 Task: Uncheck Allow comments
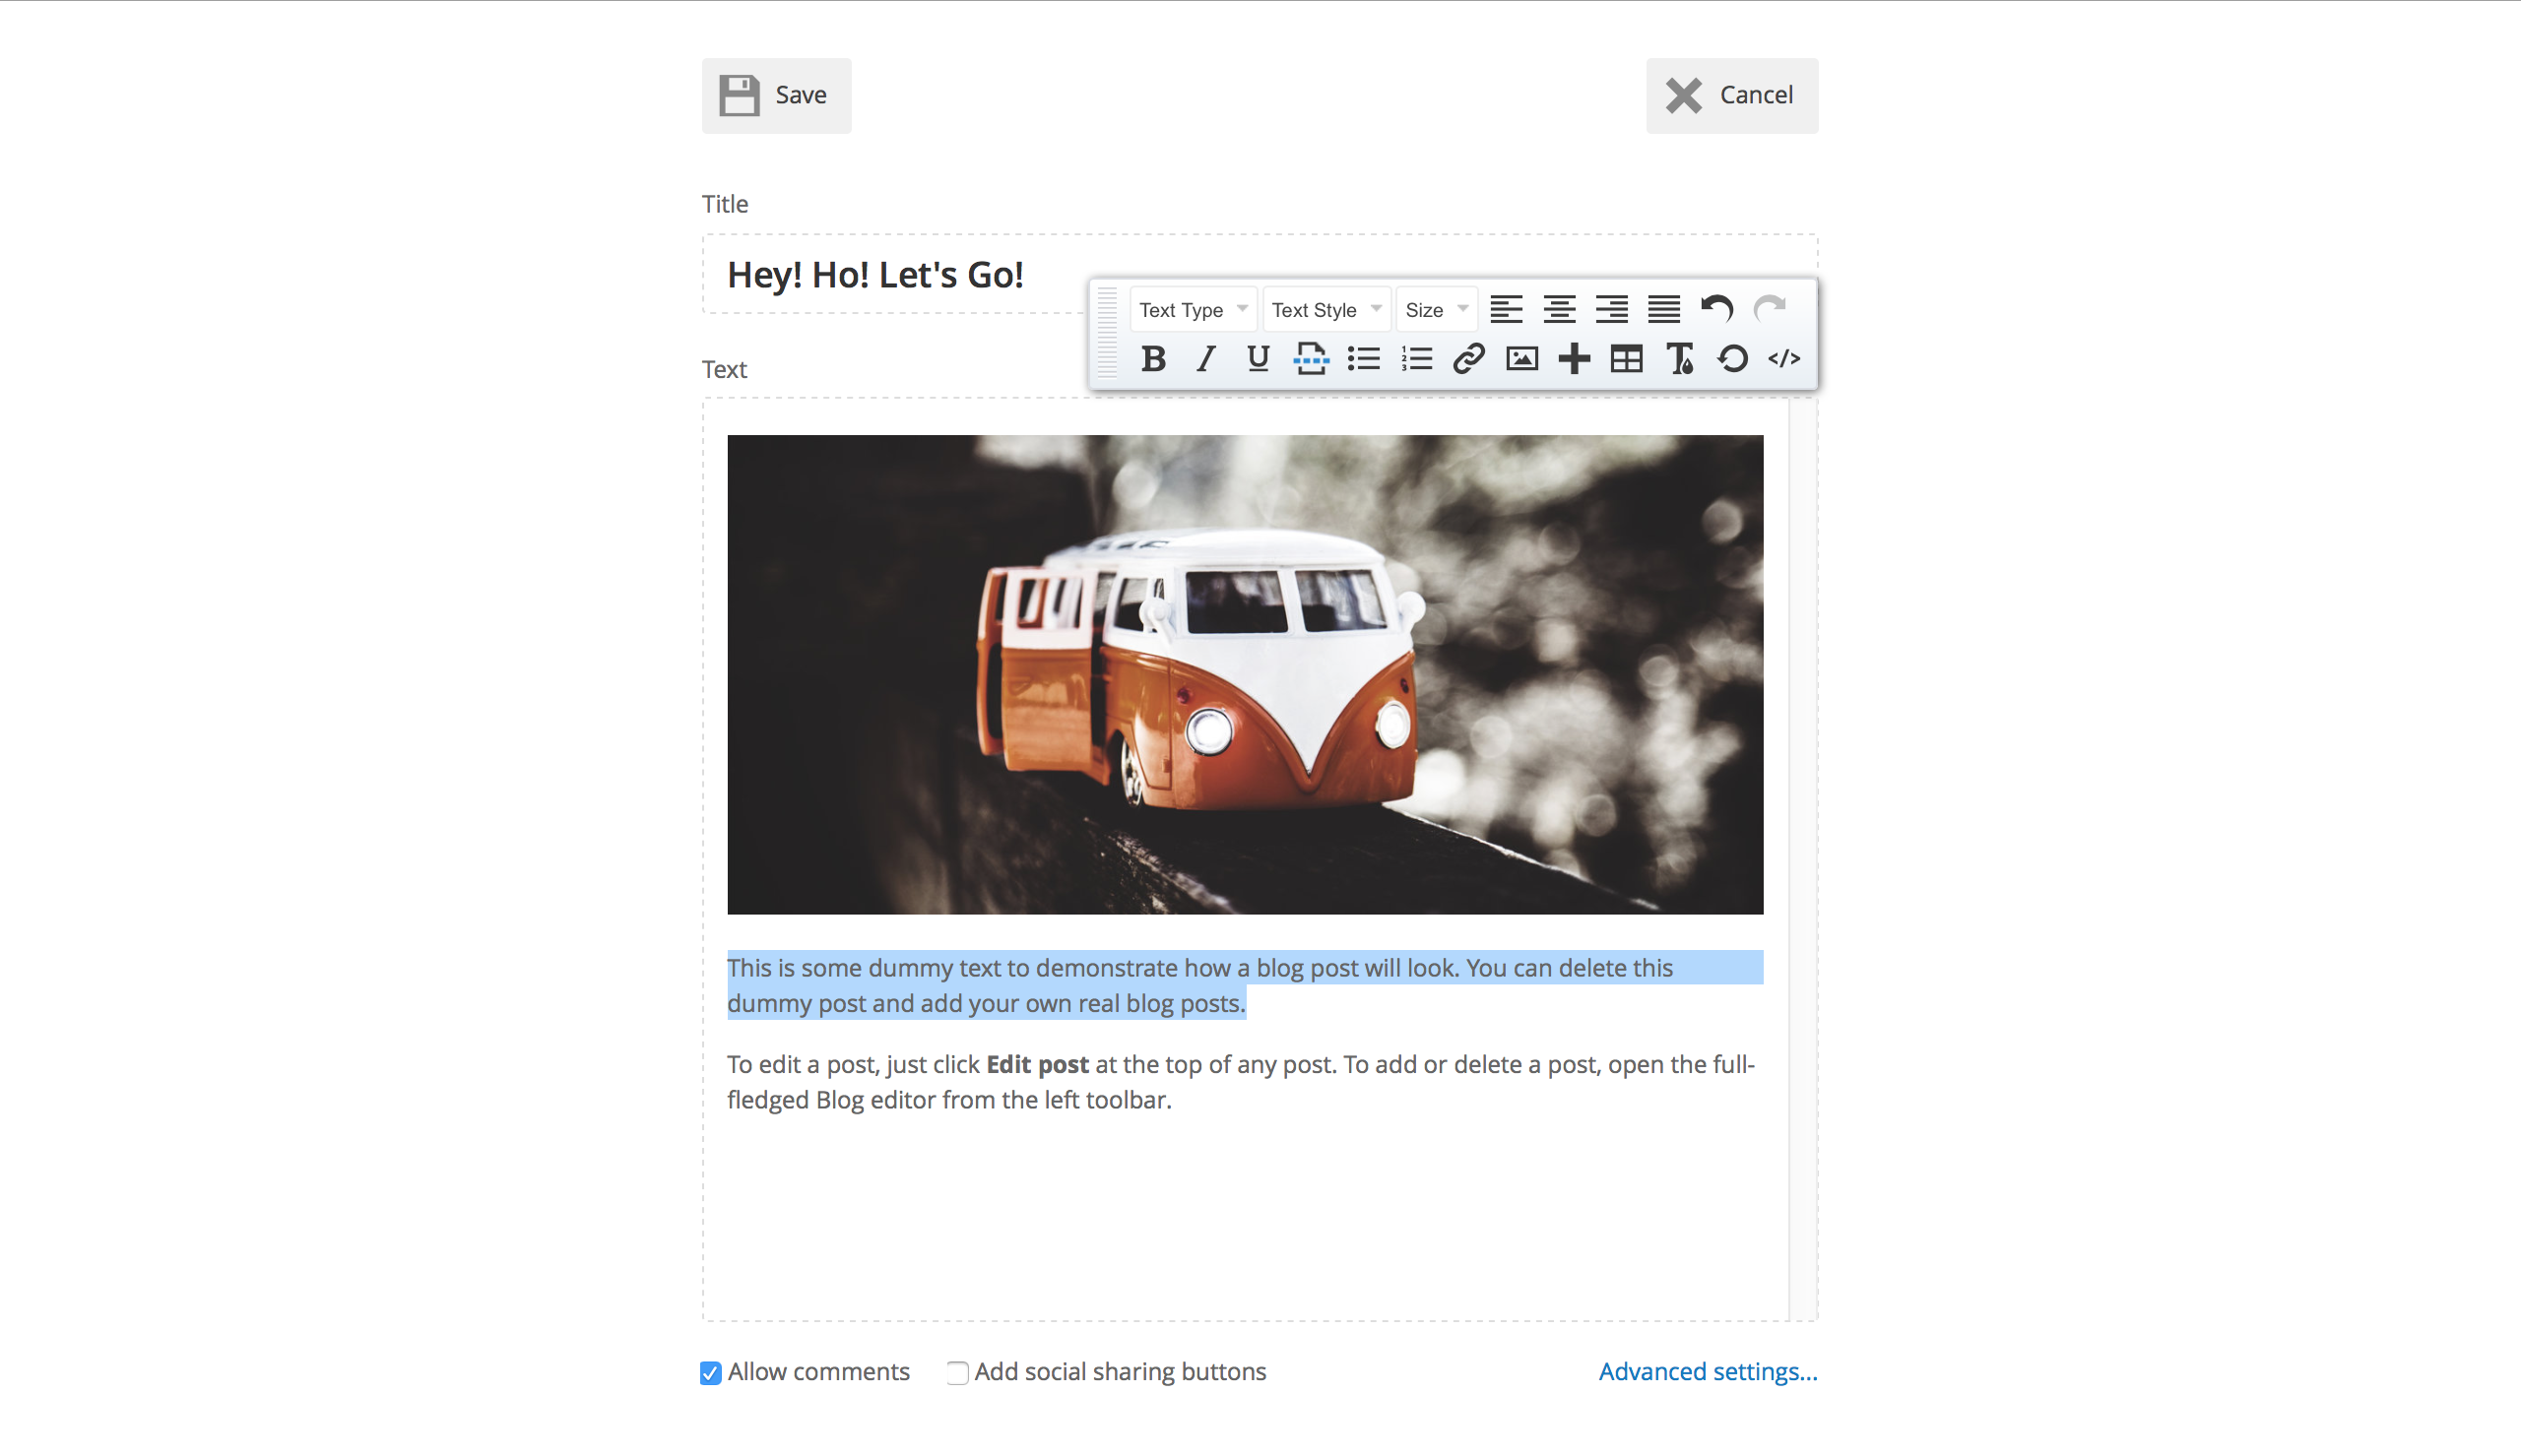pos(710,1372)
